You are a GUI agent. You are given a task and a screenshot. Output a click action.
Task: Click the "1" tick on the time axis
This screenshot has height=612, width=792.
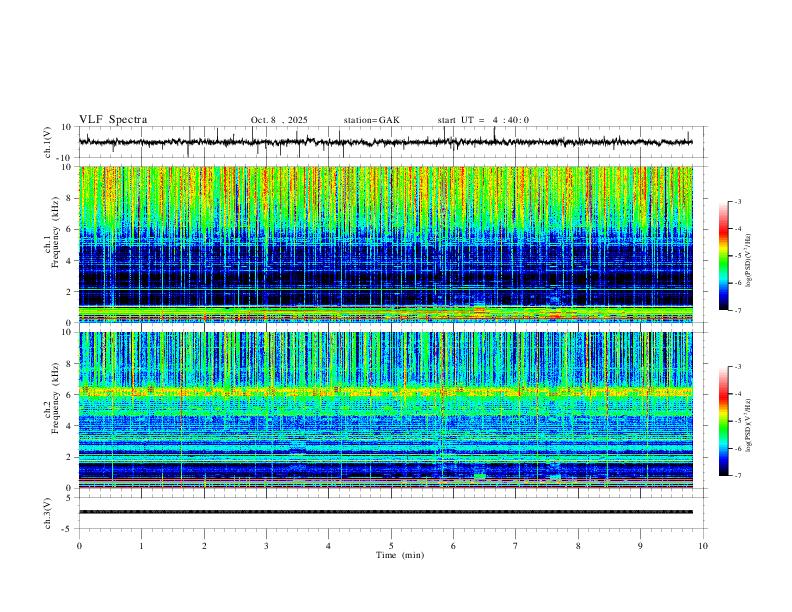[x=141, y=546]
